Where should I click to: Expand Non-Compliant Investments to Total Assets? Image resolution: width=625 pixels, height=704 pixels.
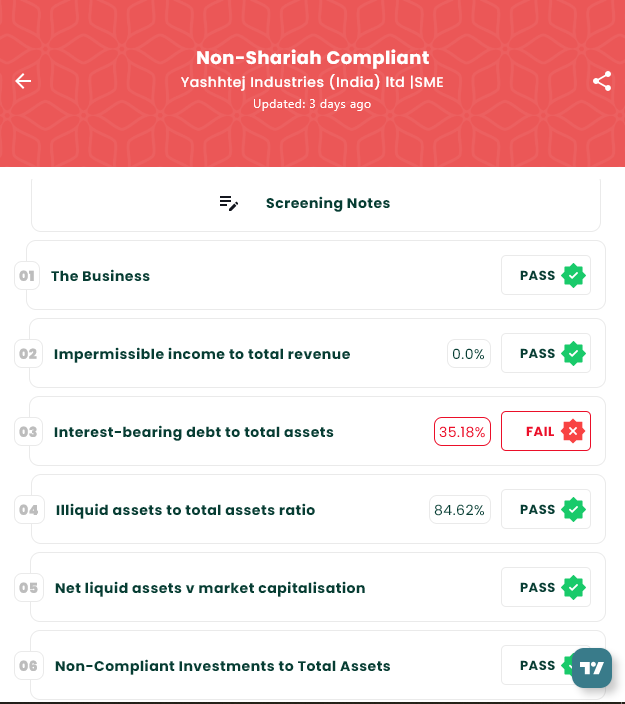222,666
